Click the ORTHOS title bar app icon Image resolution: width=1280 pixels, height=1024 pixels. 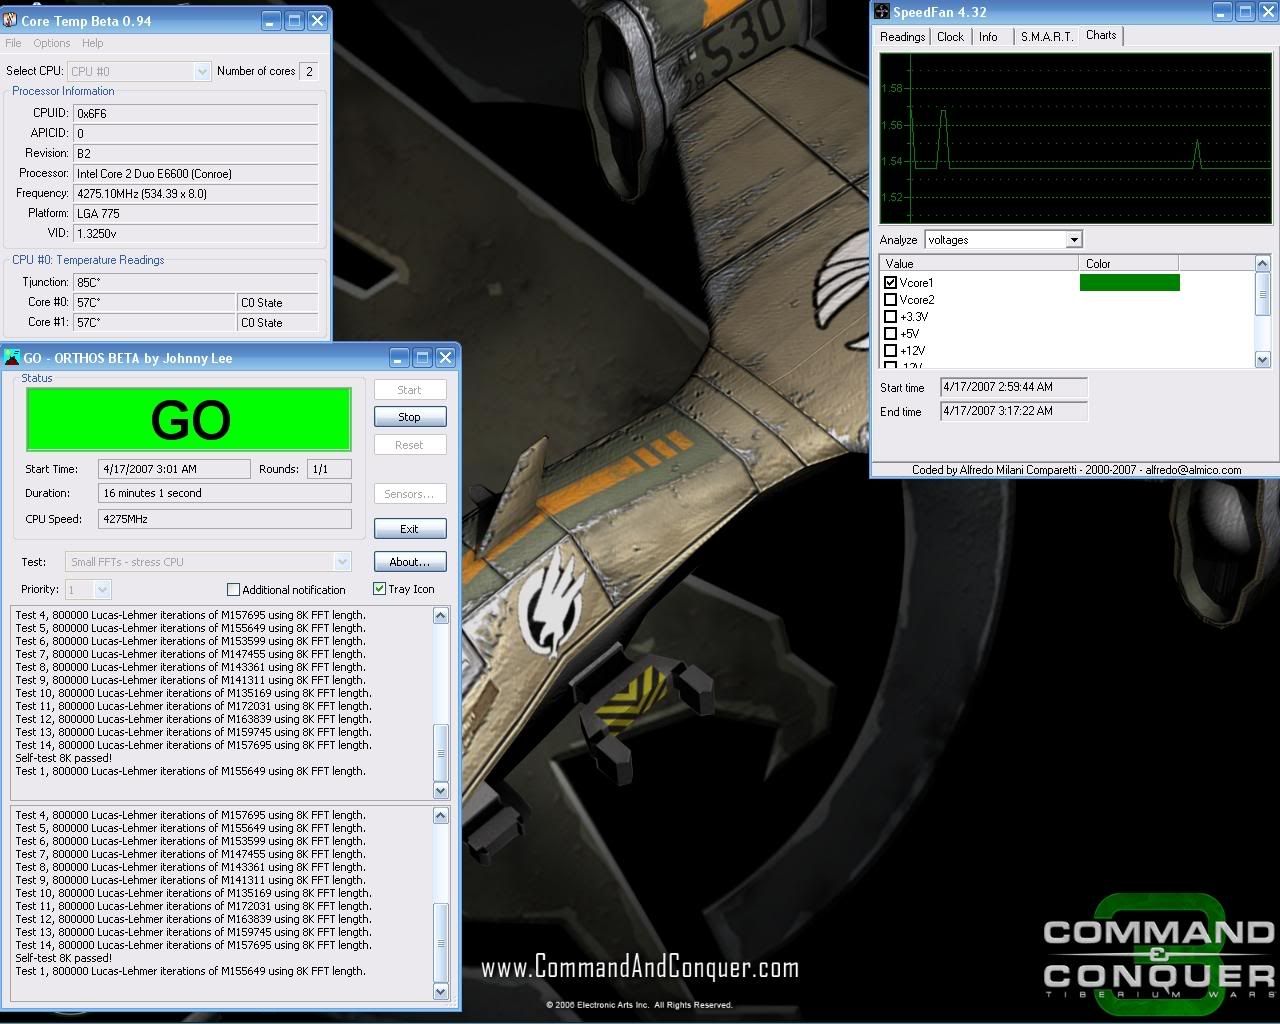[x=12, y=358]
